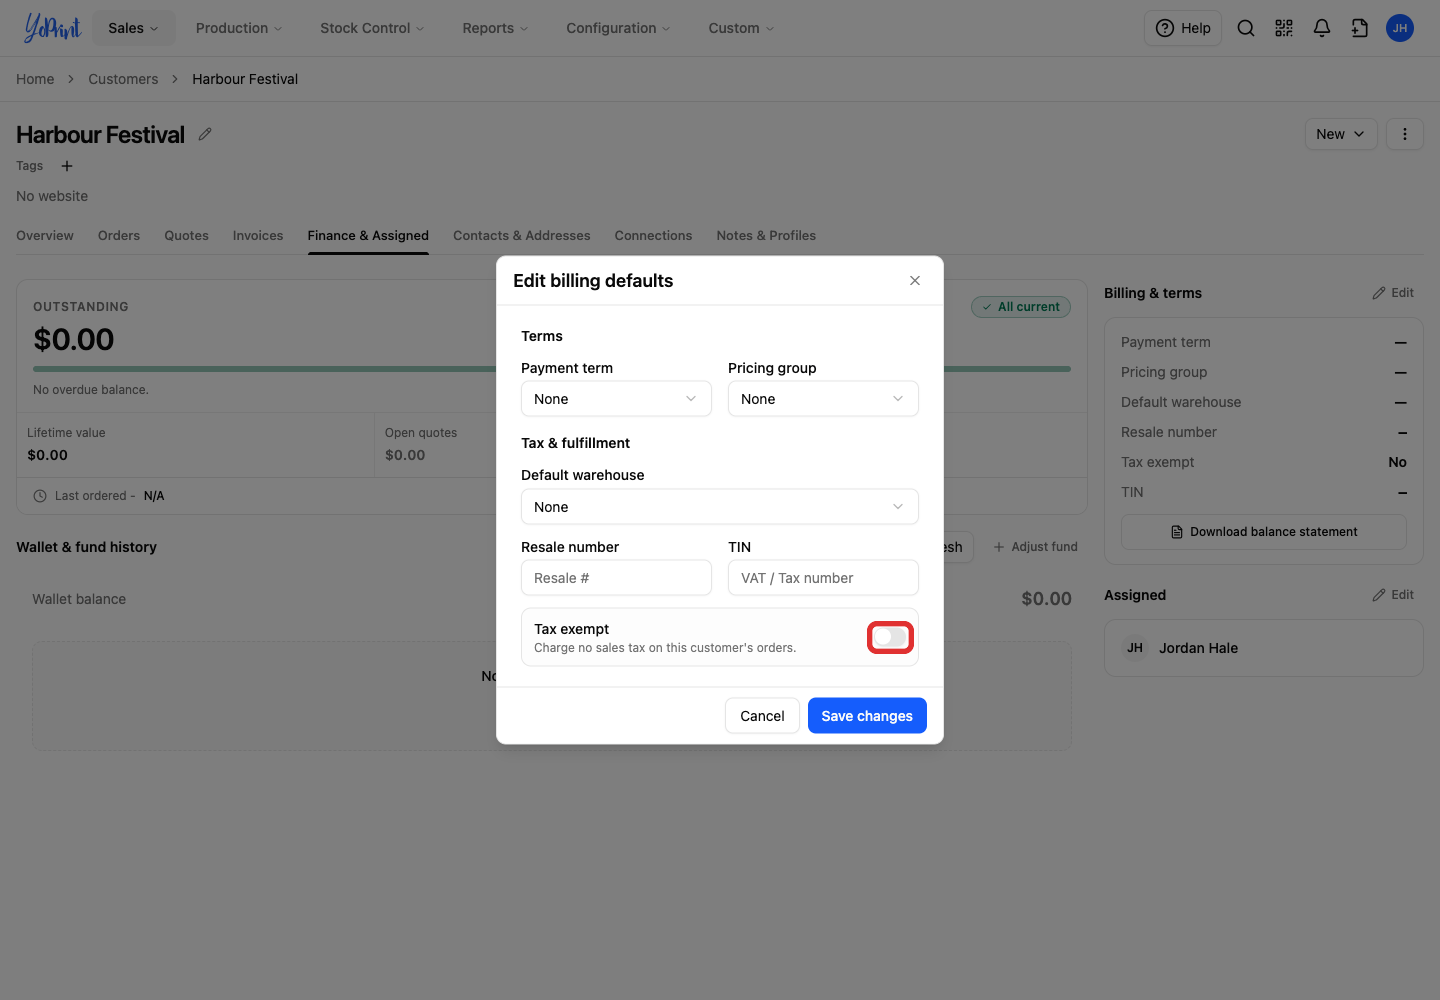Screen dimensions: 1440x1000
Task: Click Adjust fund
Action: click(1035, 547)
